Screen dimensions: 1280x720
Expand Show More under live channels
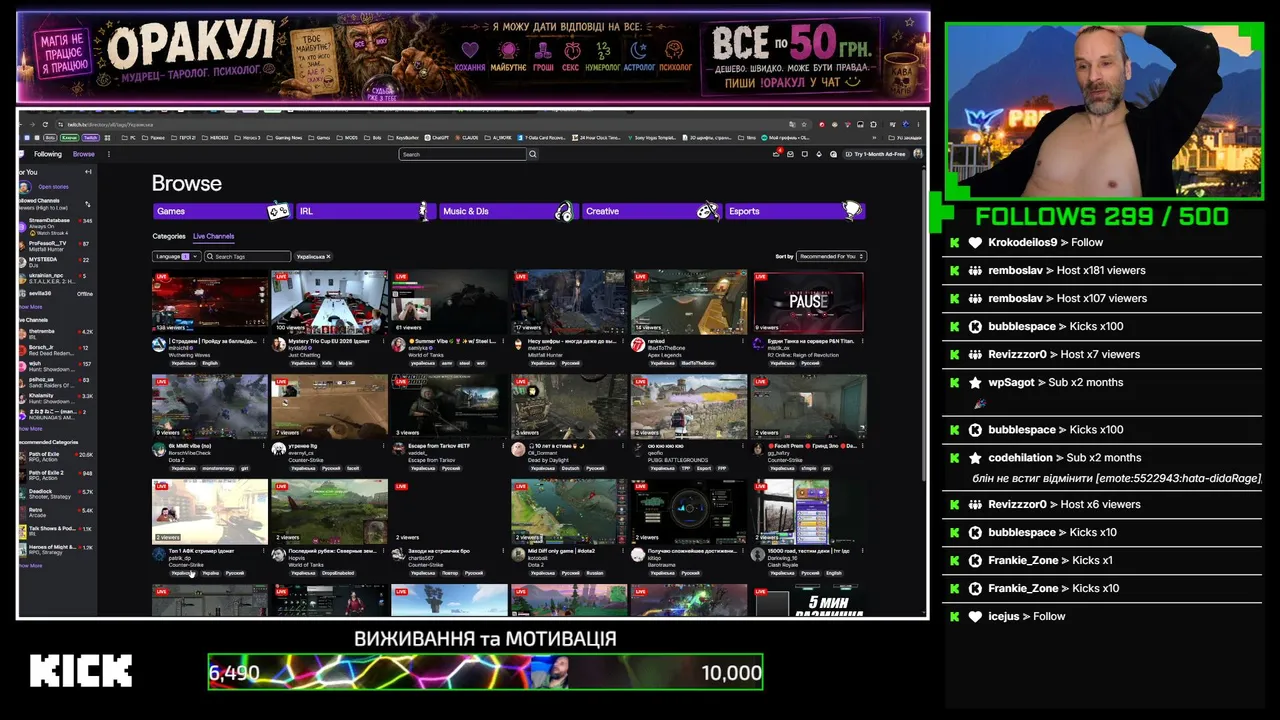tap(30, 429)
